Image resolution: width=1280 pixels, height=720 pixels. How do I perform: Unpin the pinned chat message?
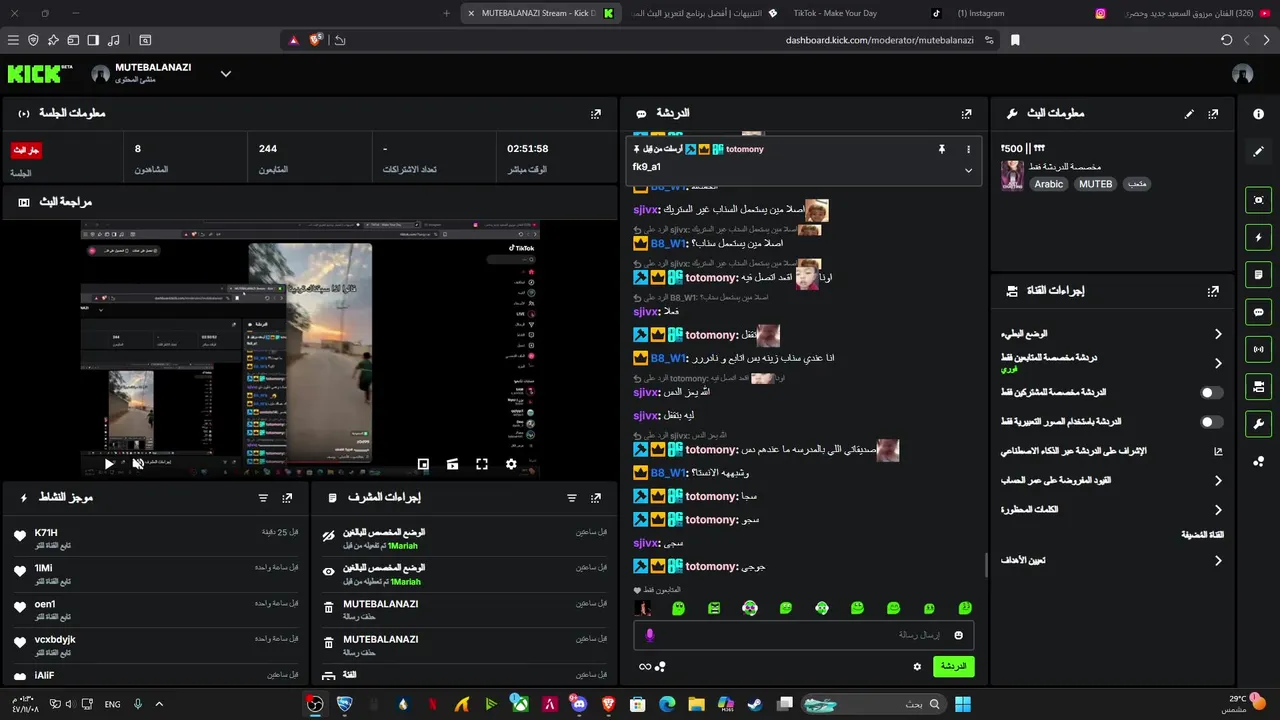pyautogui.click(x=941, y=149)
